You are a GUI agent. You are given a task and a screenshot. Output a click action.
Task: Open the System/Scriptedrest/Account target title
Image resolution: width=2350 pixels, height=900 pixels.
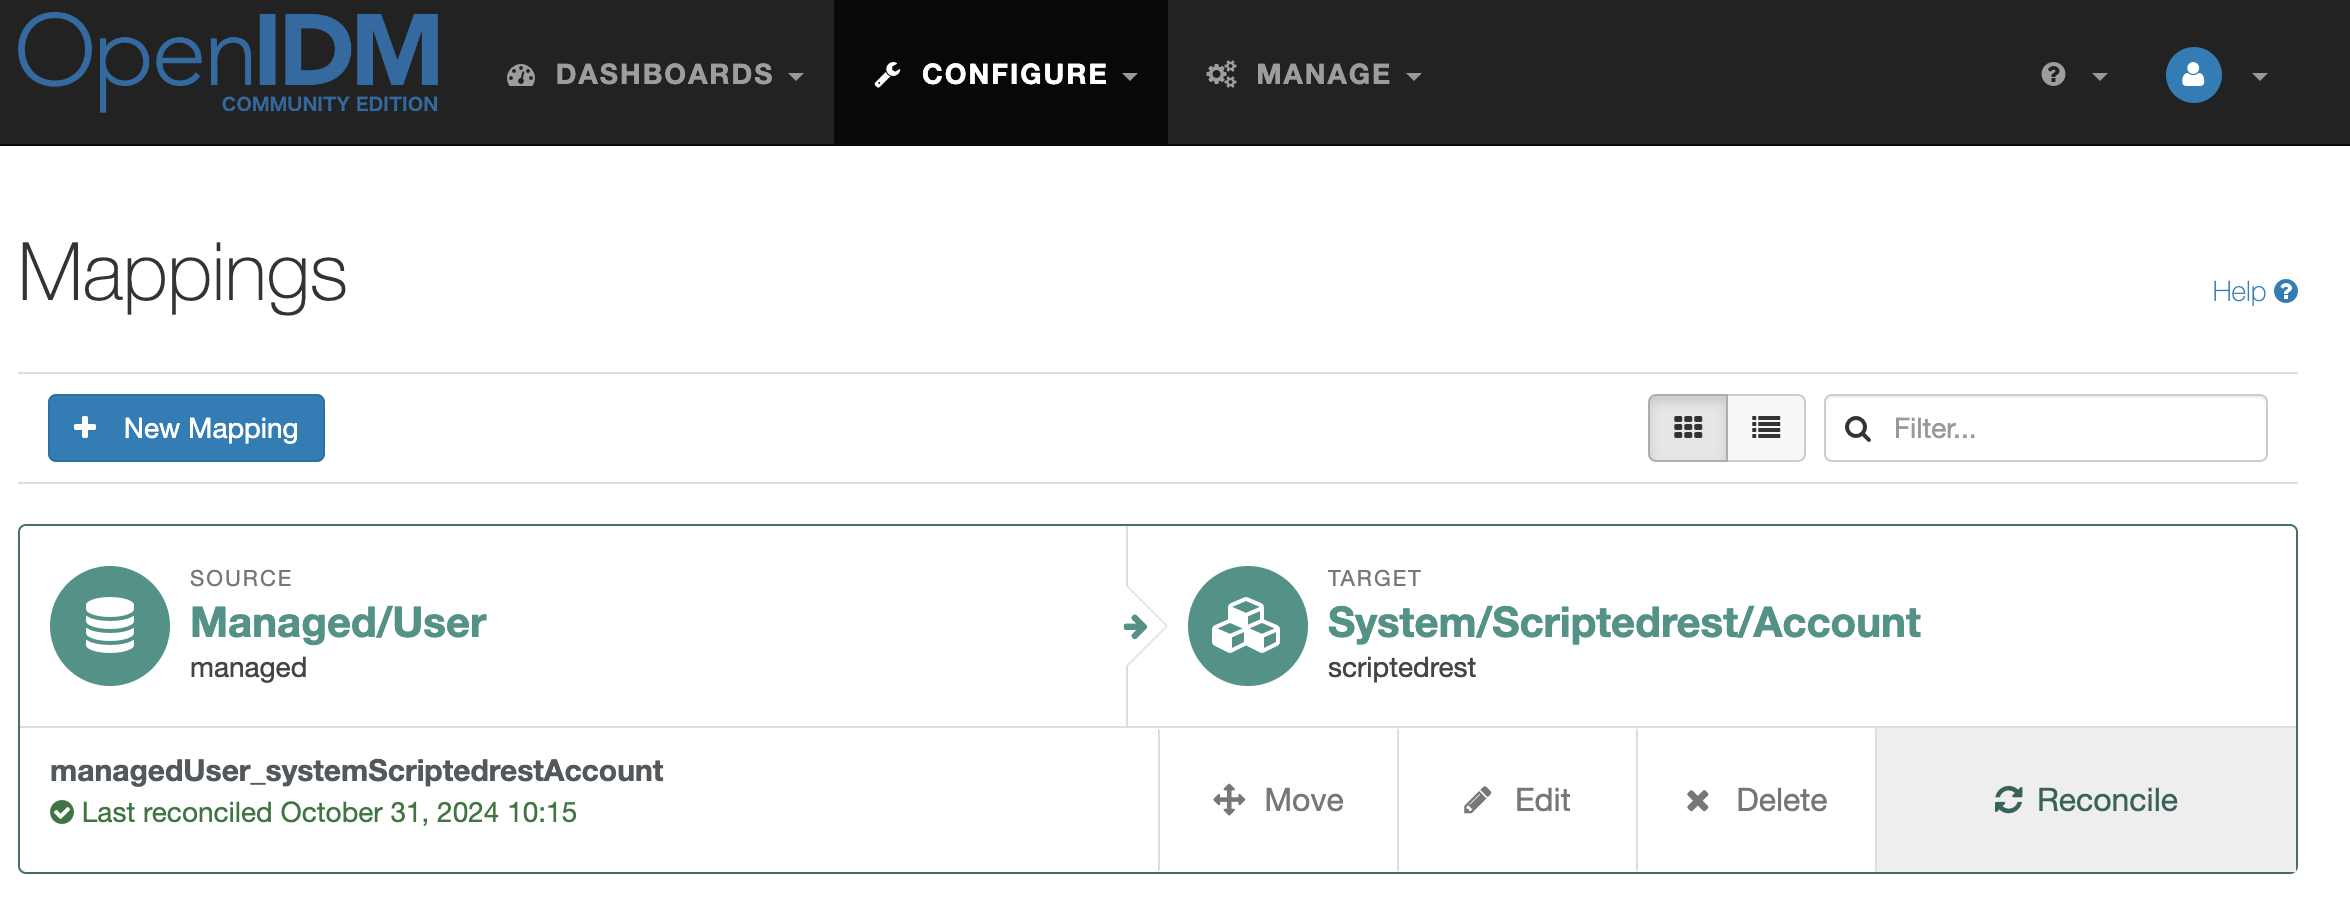pos(1624,622)
